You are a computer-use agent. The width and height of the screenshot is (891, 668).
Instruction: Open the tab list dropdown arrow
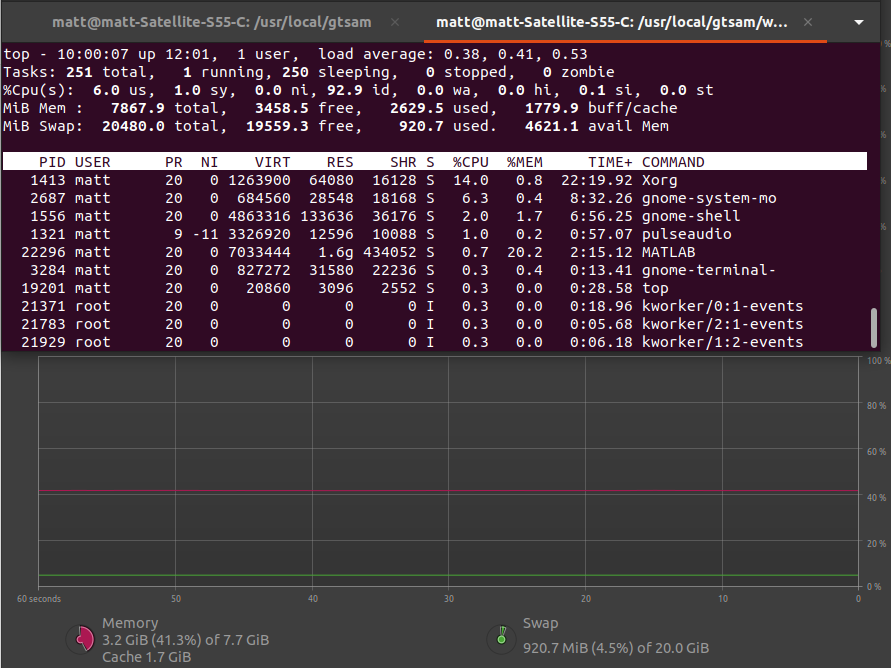858,21
